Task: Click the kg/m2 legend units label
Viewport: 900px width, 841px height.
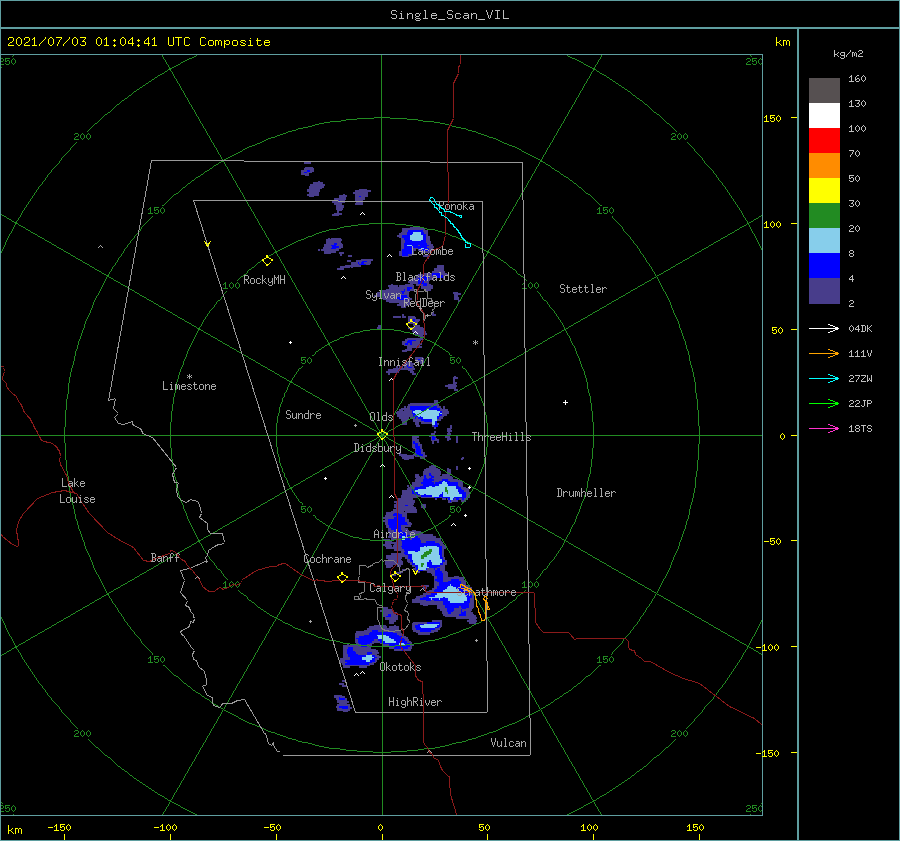Action: point(848,54)
